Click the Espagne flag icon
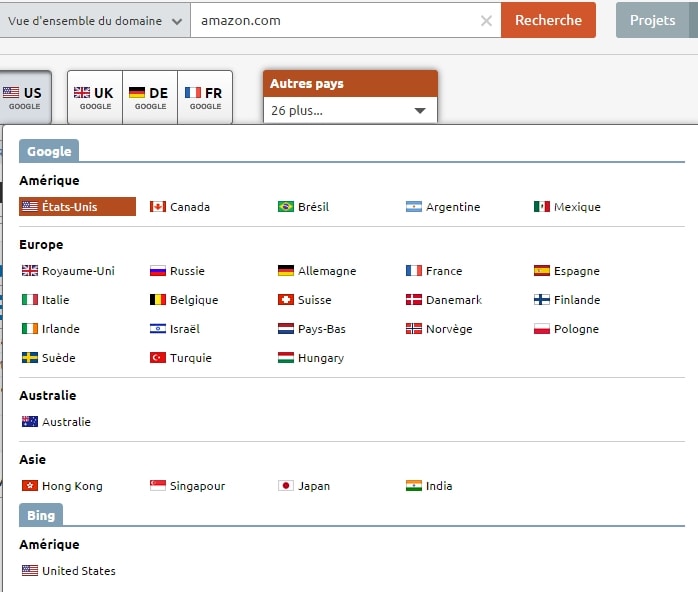Image resolution: width=698 pixels, height=592 pixels. point(542,271)
